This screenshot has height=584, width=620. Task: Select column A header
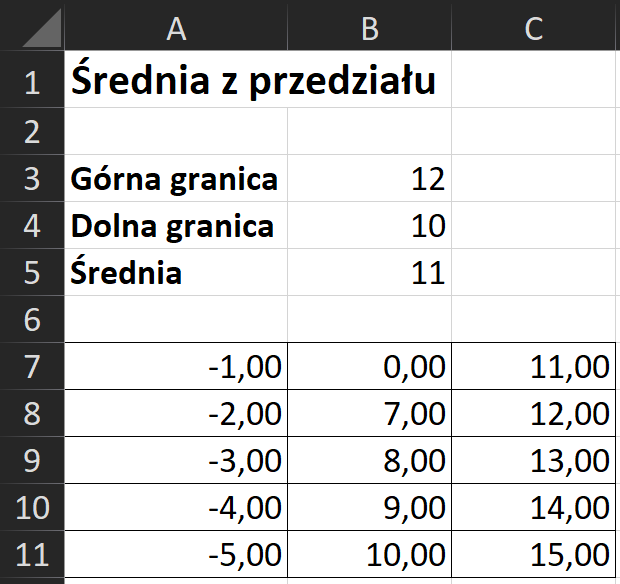(x=176, y=28)
